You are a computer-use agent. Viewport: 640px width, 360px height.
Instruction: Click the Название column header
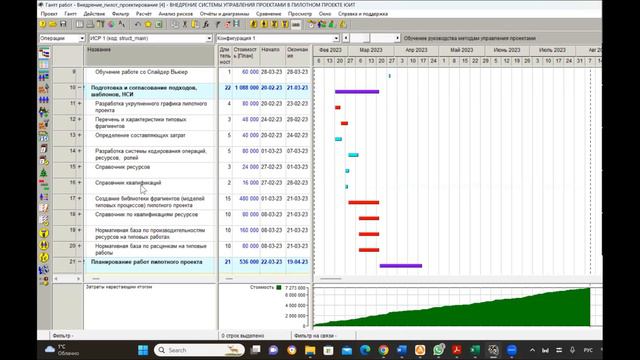click(150, 56)
